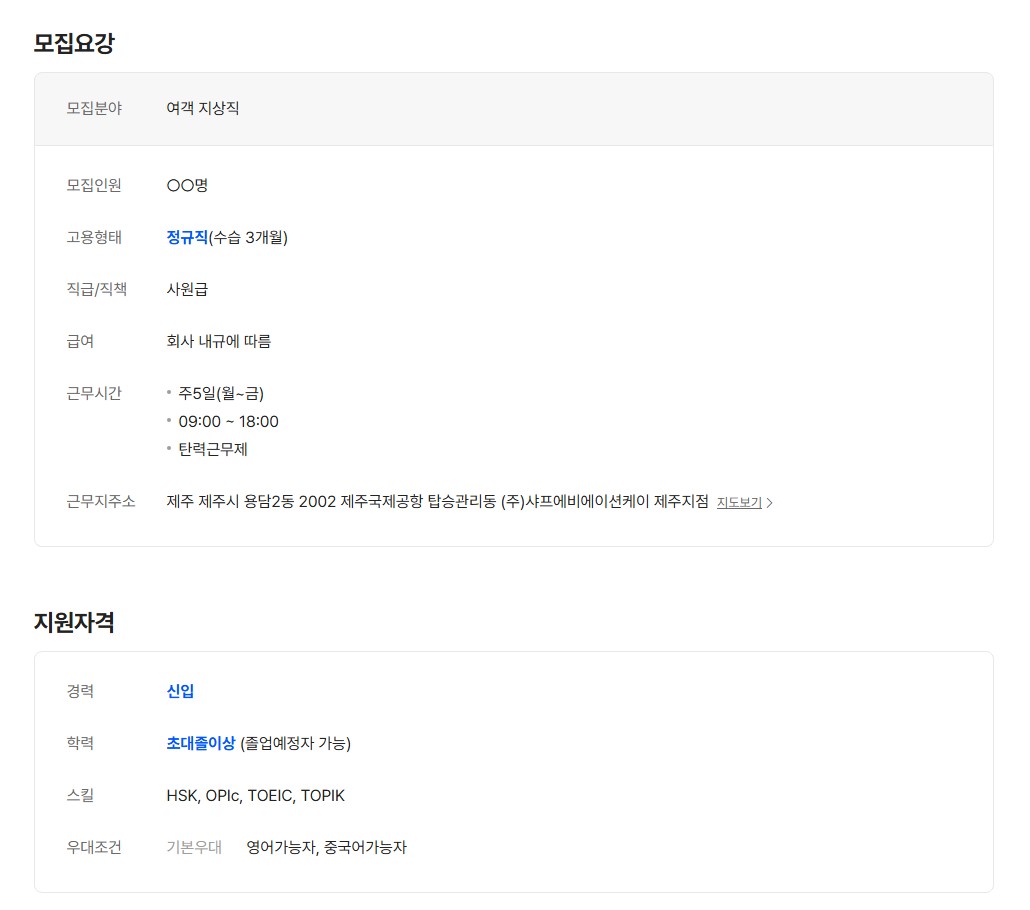Viewport: 1030px width, 910px height.
Task: Click the 영어가능자, 중국어가능자 preference text
Action: click(327, 848)
